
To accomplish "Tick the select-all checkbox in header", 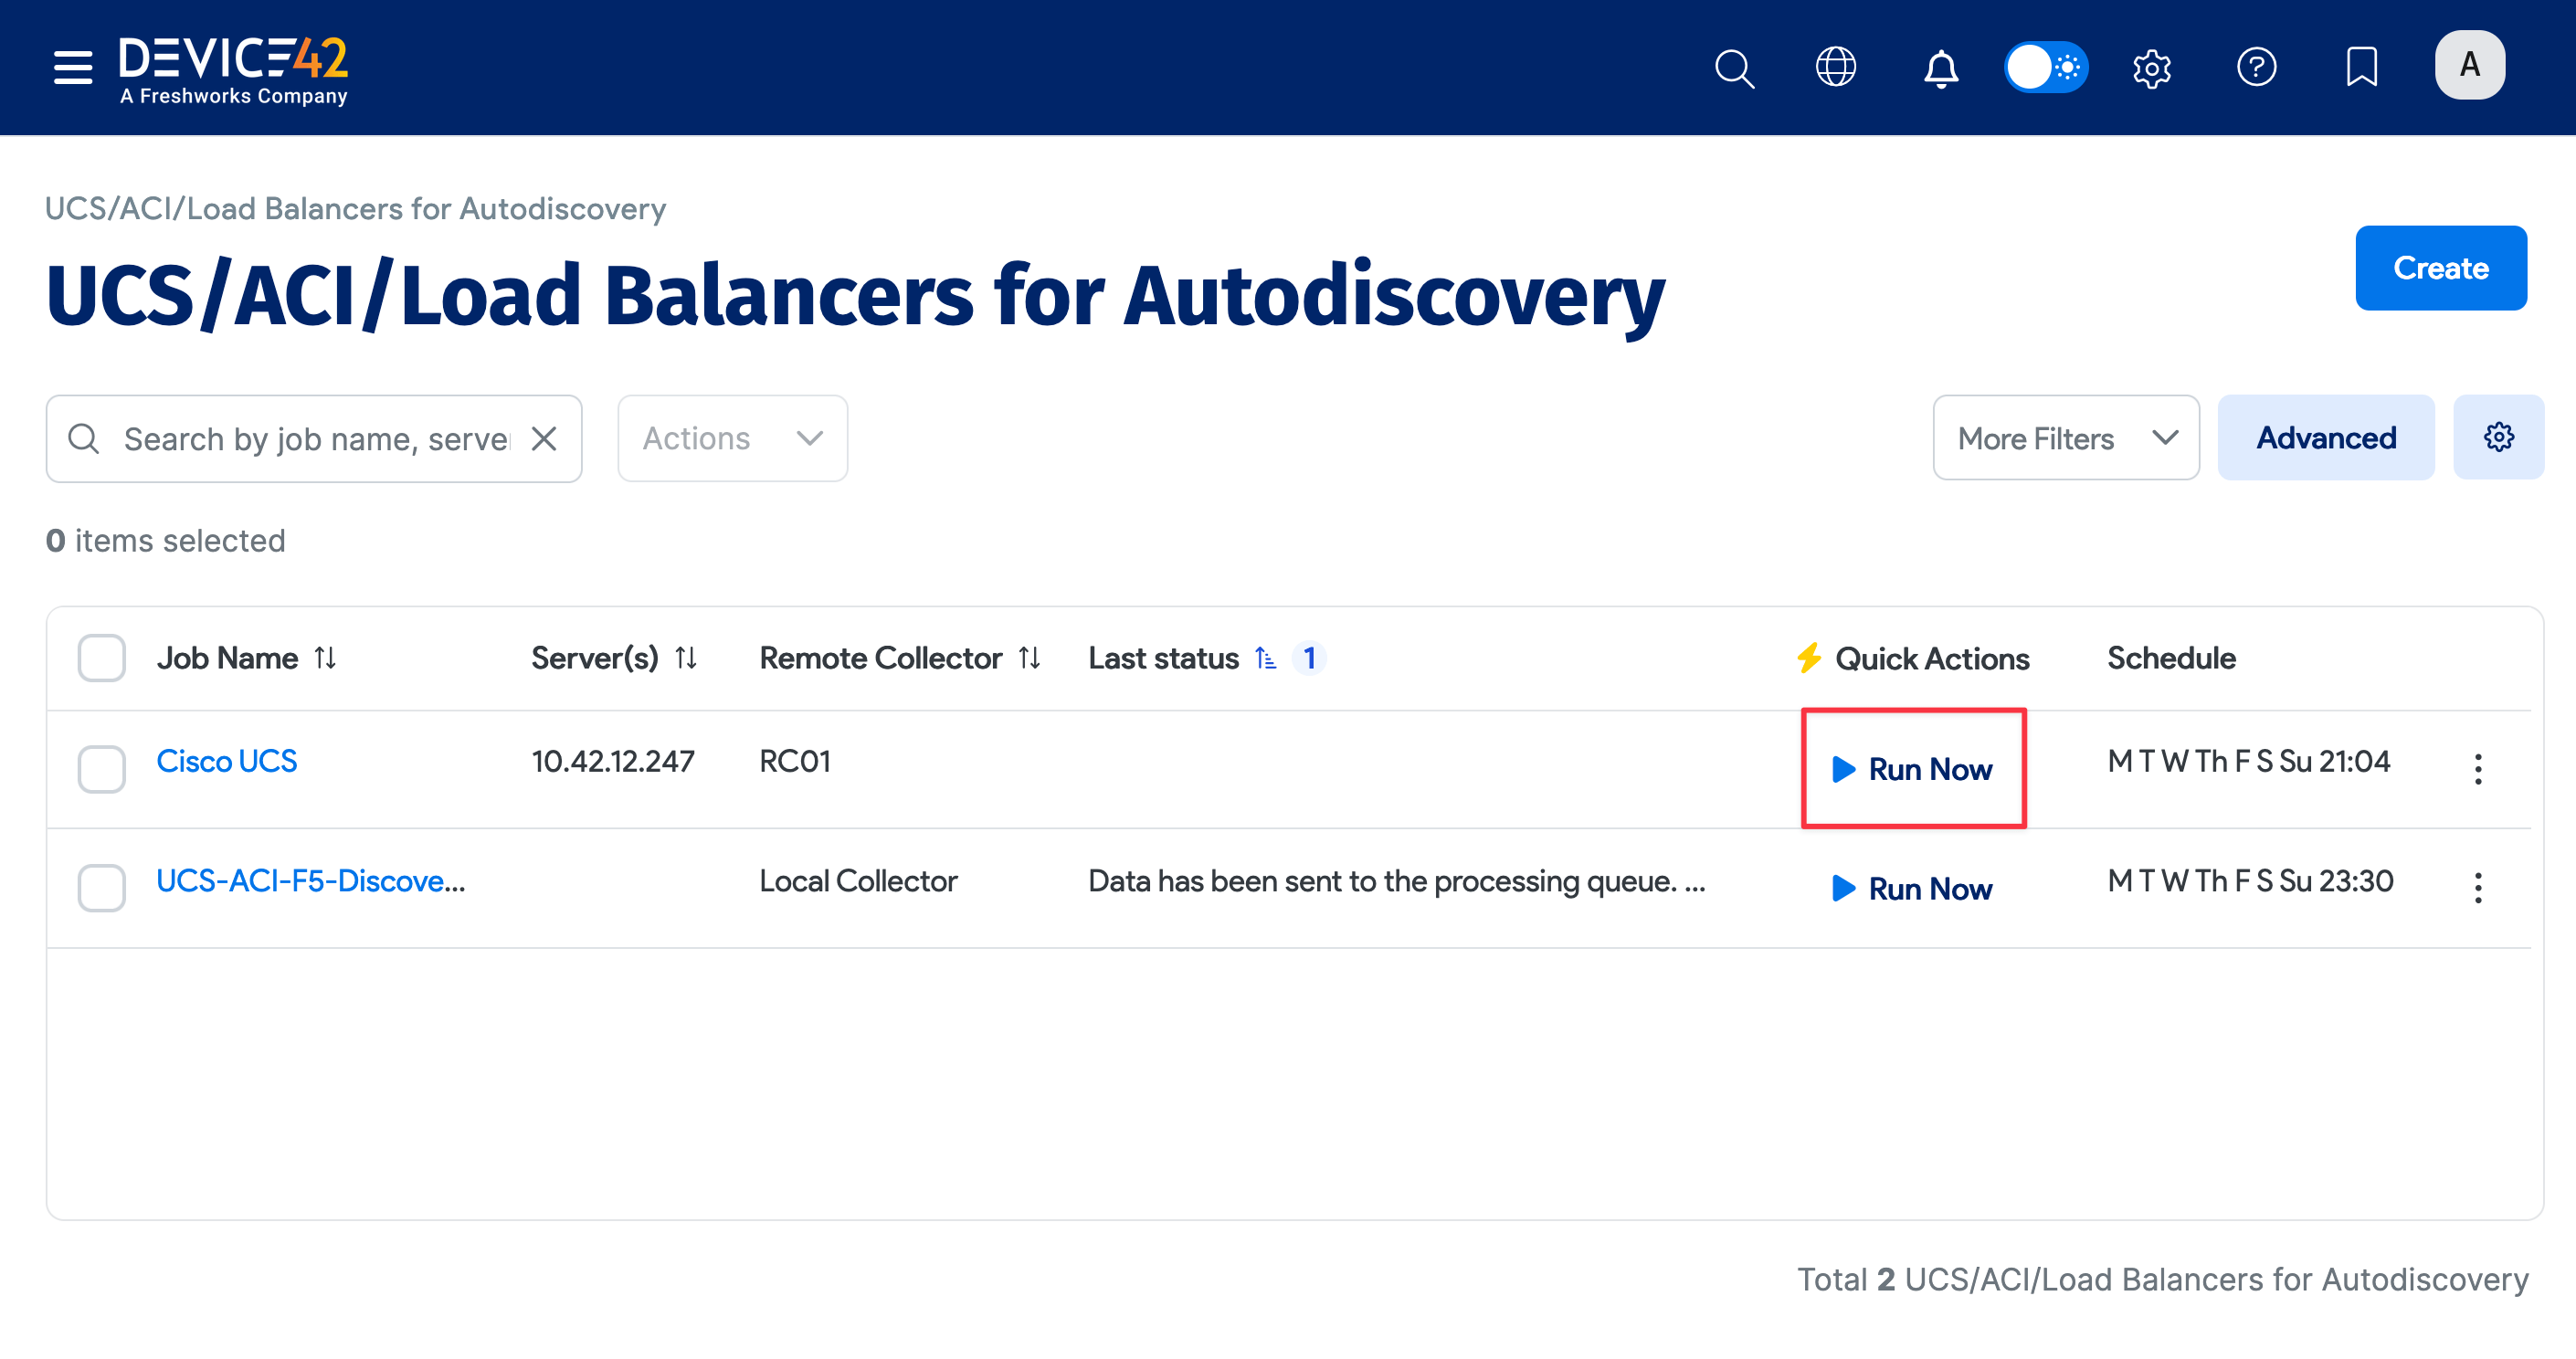I will (x=102, y=658).
